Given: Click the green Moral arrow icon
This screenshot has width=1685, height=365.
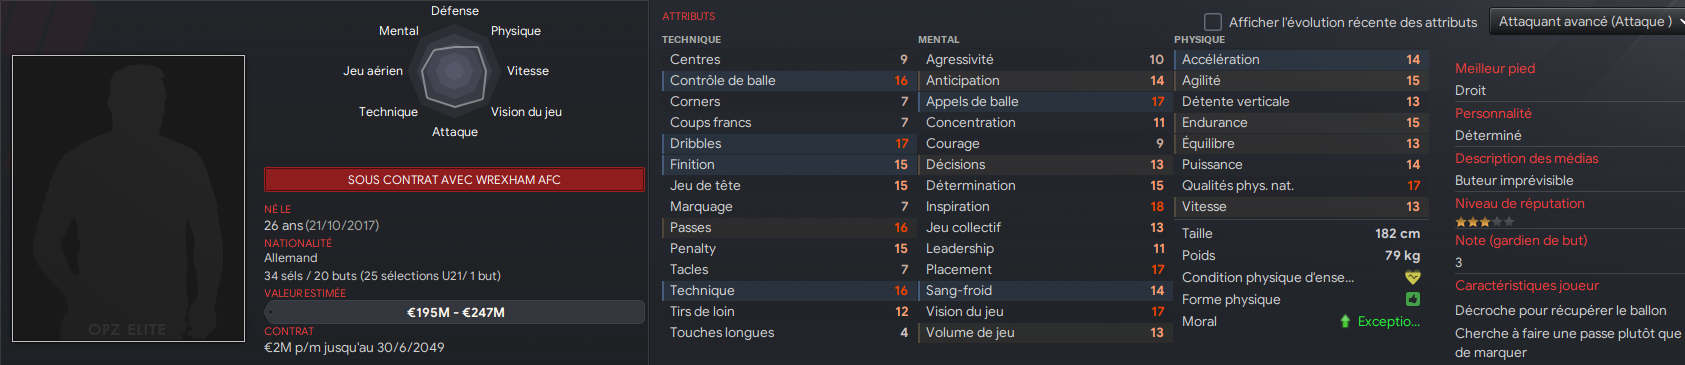Looking at the screenshot, I should [x=1345, y=321].
